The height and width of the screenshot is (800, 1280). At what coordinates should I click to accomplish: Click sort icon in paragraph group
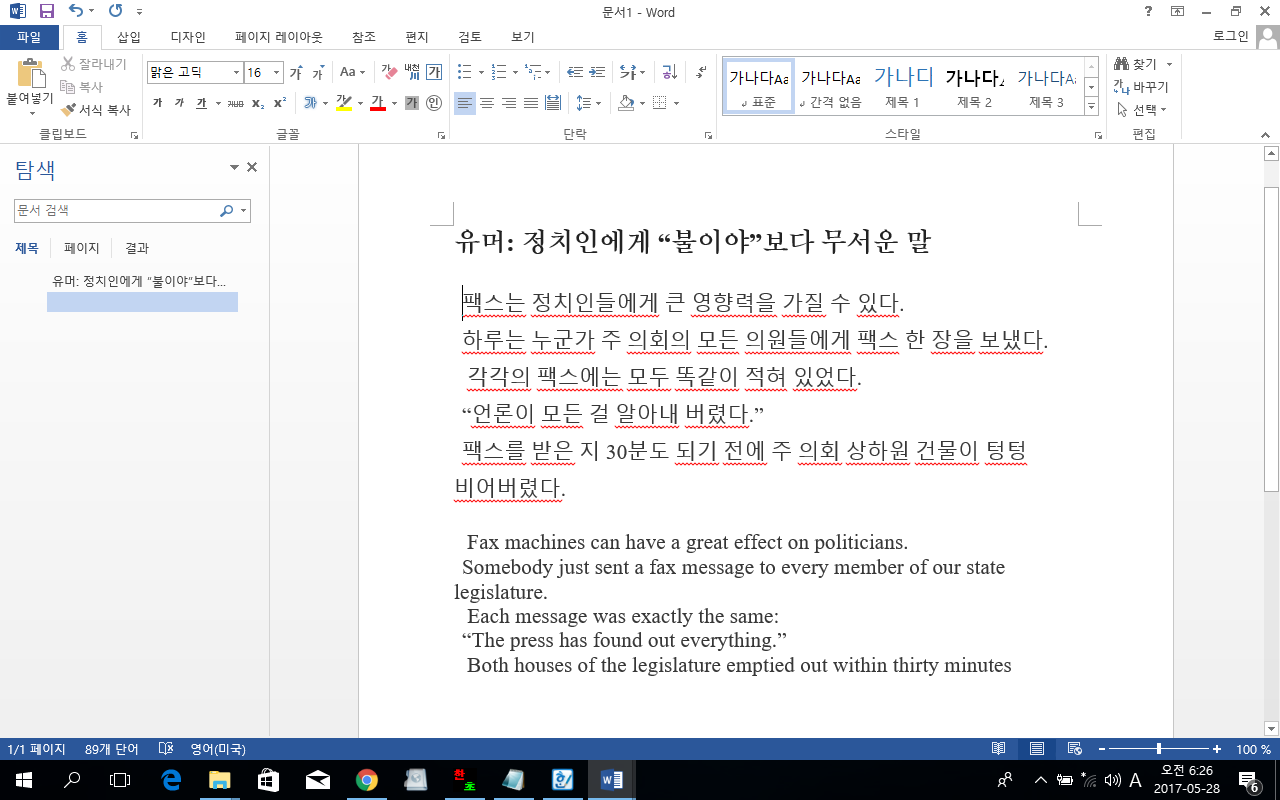[670, 72]
